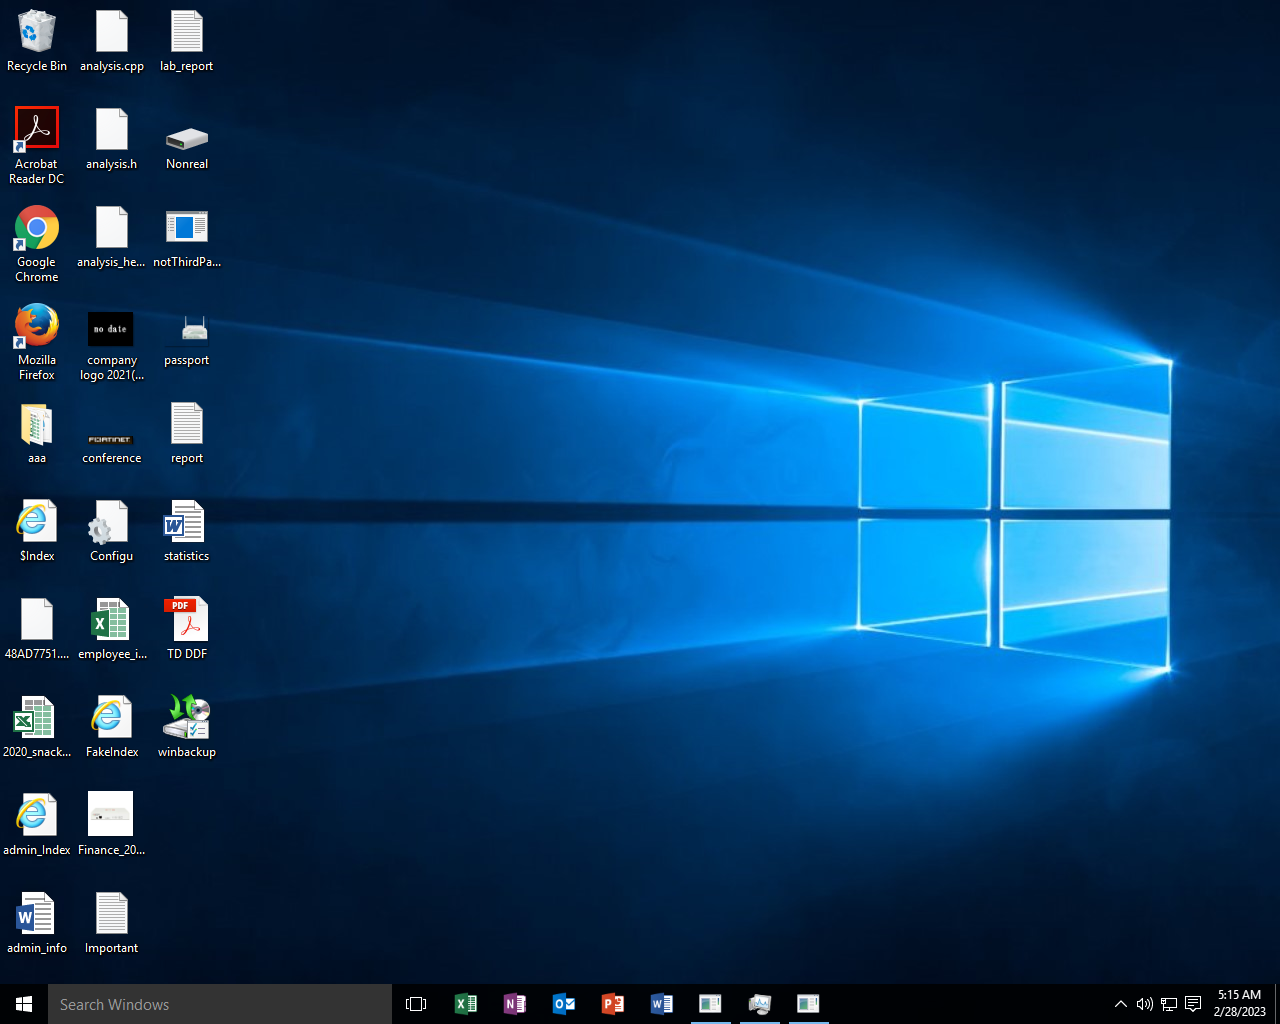The width and height of the screenshot is (1280, 1024).
Task: Select the 2020_snack Excel file
Action: [37, 727]
